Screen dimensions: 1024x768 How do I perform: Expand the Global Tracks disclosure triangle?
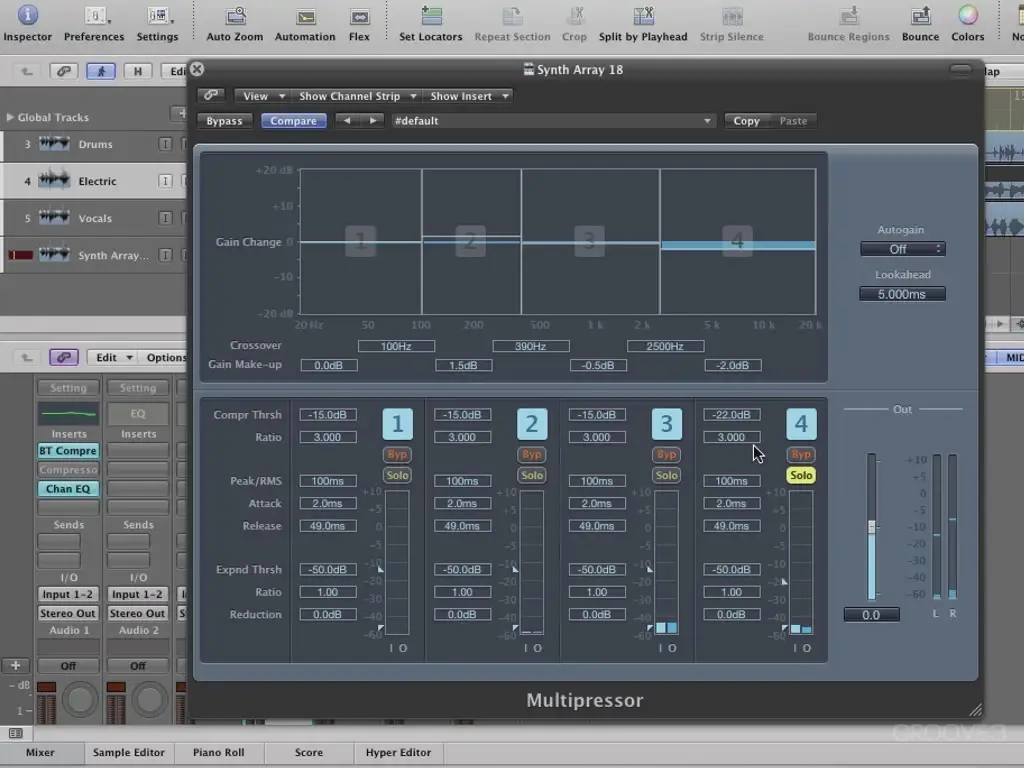(x=10, y=117)
